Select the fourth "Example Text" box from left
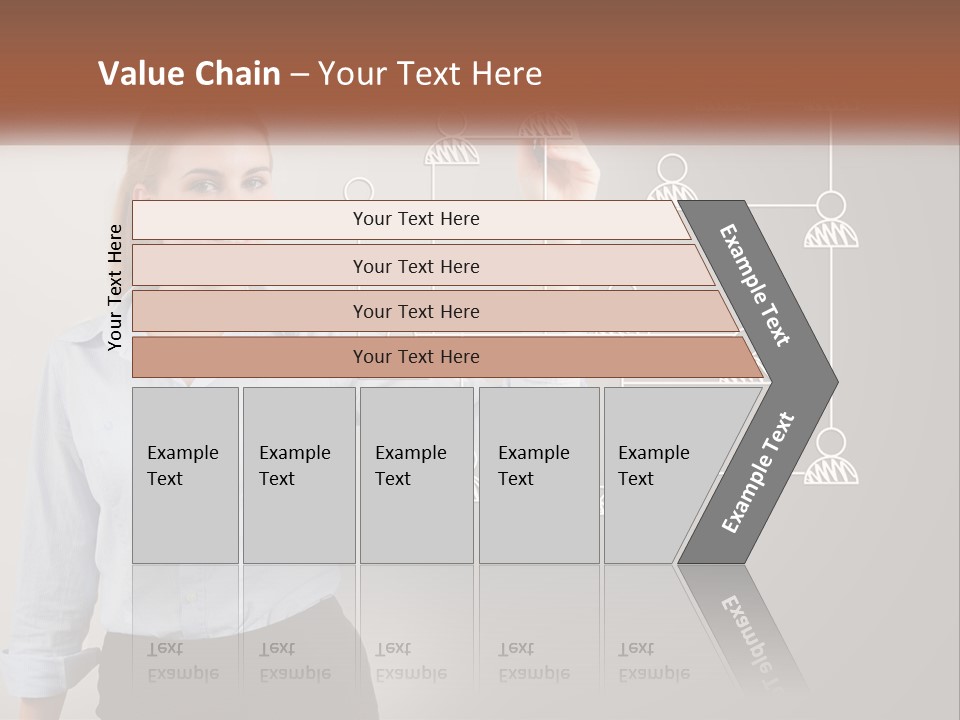Screen dimensions: 960x720 (x=538, y=475)
